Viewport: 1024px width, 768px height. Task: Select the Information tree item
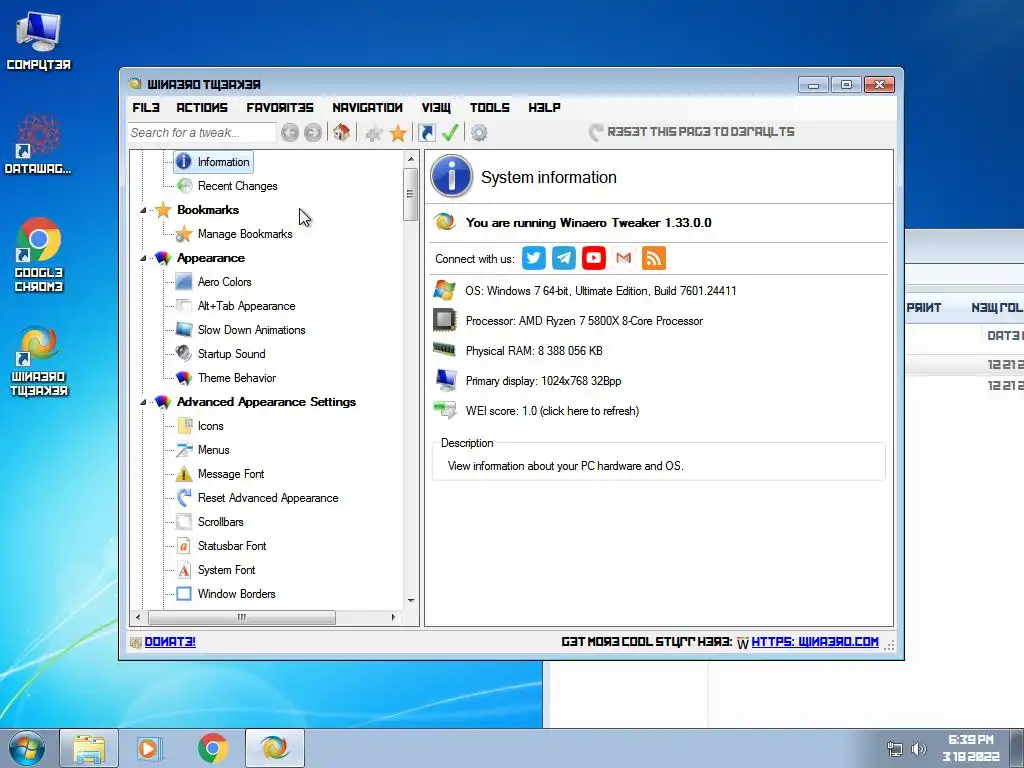tap(213, 162)
